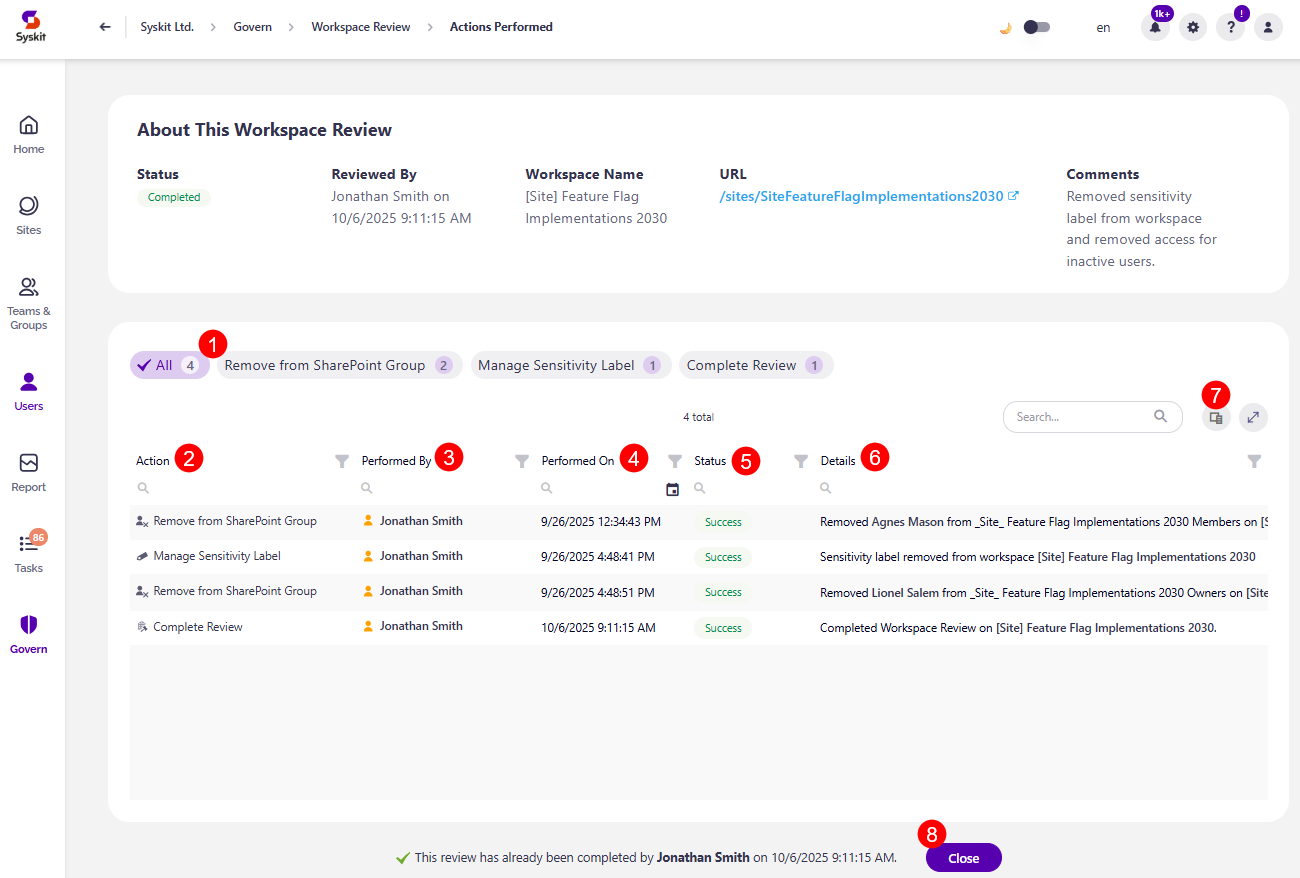Open the Report section
The image size is (1300, 878).
[x=28, y=471]
